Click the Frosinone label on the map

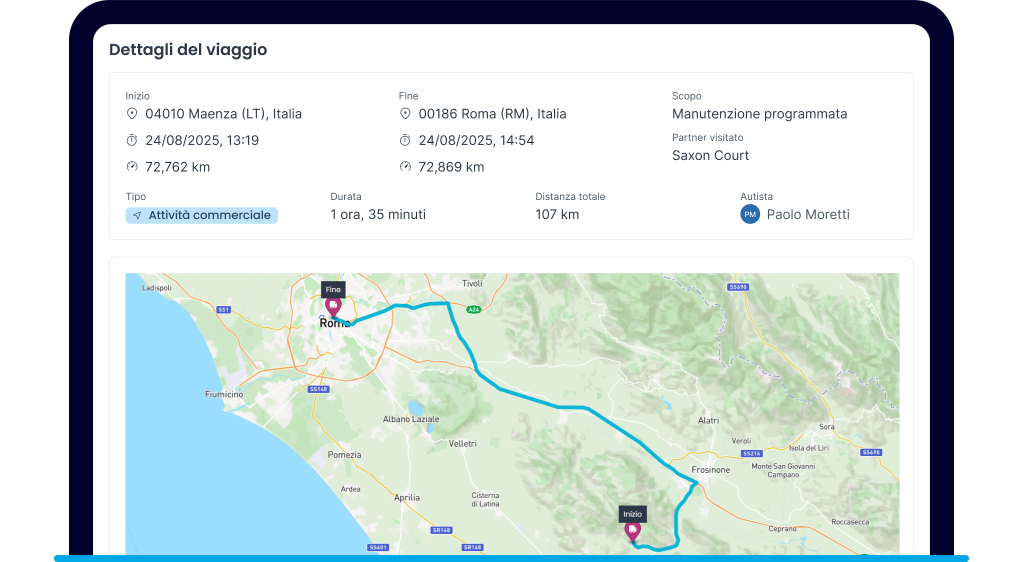click(x=711, y=469)
